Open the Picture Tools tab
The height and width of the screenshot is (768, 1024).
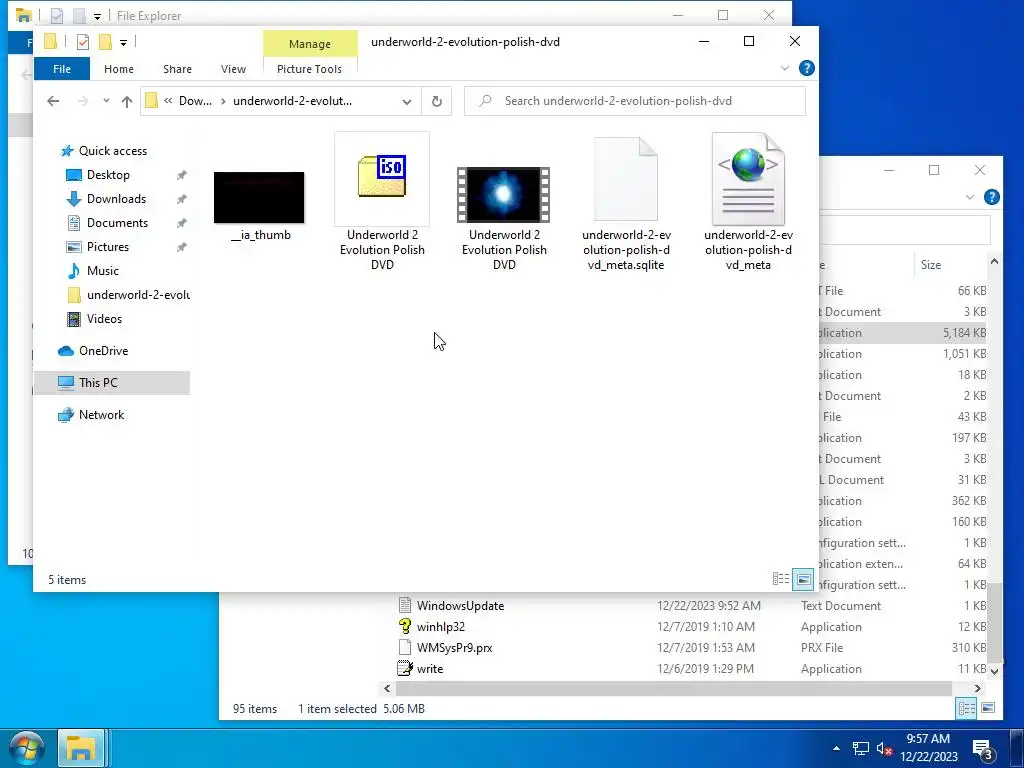[310, 69]
